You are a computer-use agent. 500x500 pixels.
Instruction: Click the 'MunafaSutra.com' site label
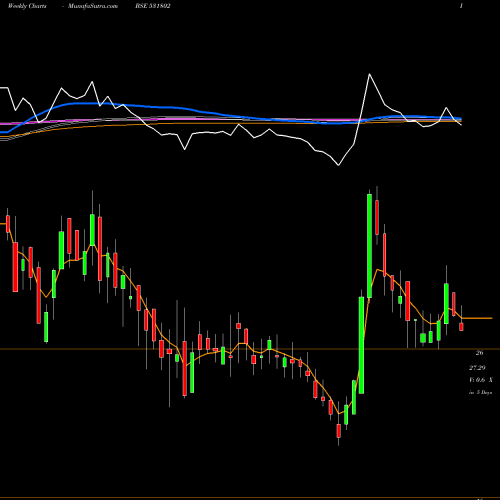[93, 6]
